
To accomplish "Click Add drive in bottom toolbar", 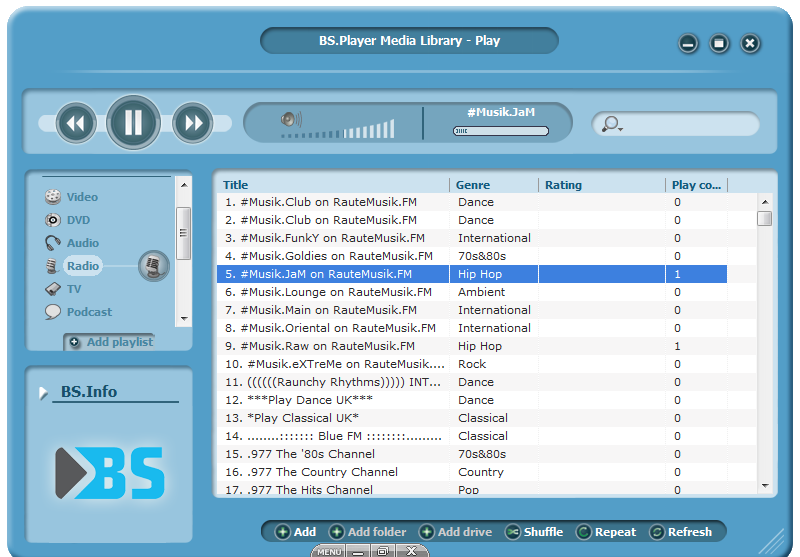I will pyautogui.click(x=455, y=532).
